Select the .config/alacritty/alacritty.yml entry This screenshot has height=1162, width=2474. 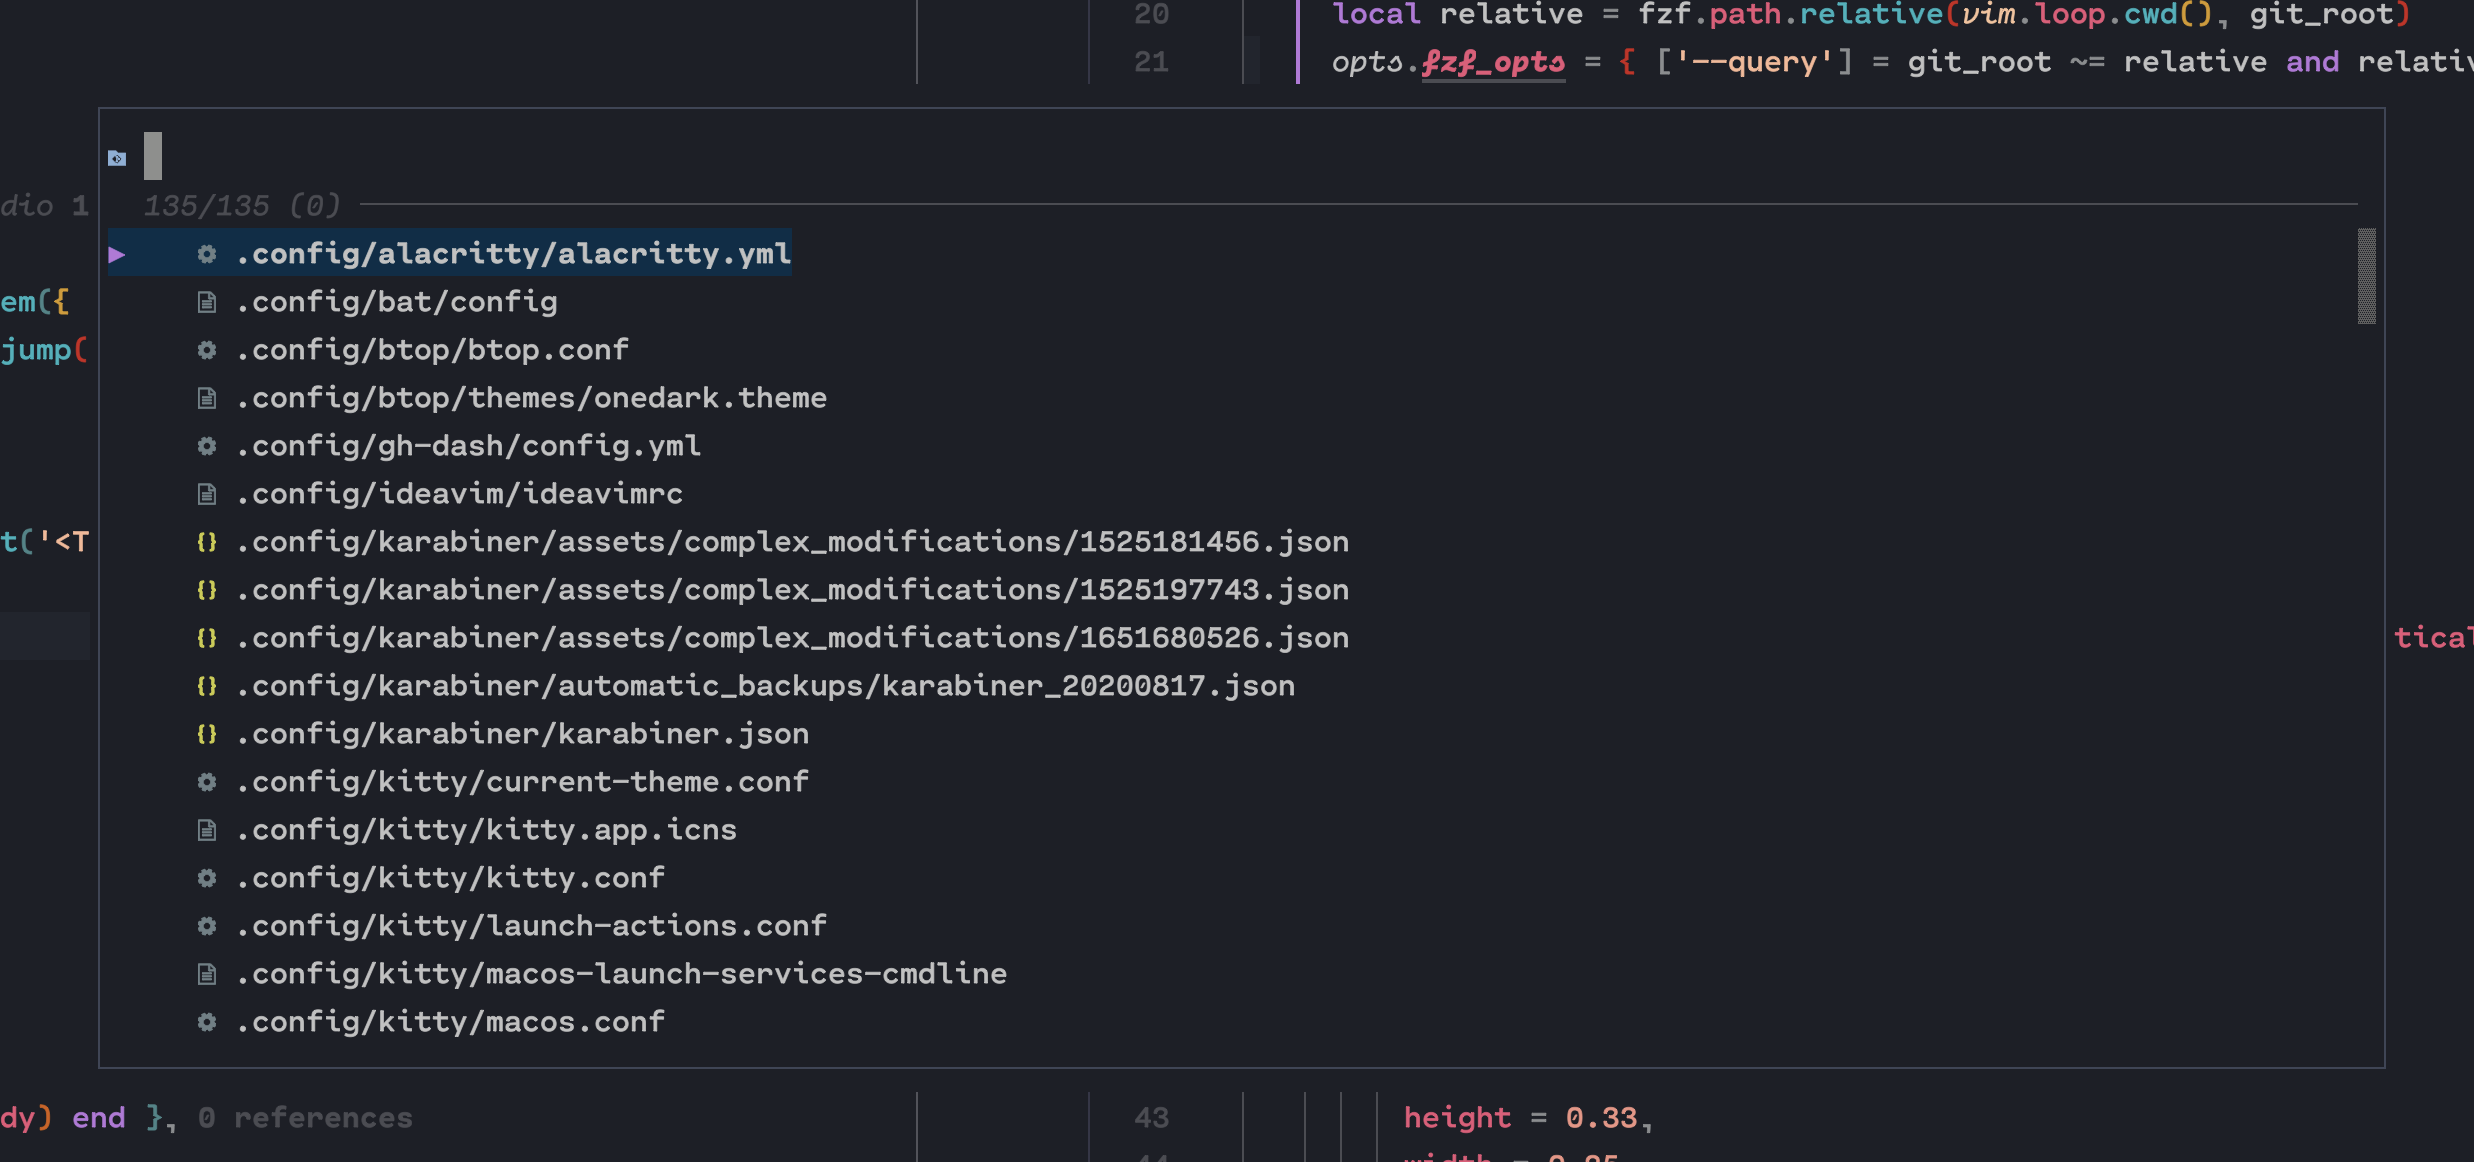coord(512,253)
